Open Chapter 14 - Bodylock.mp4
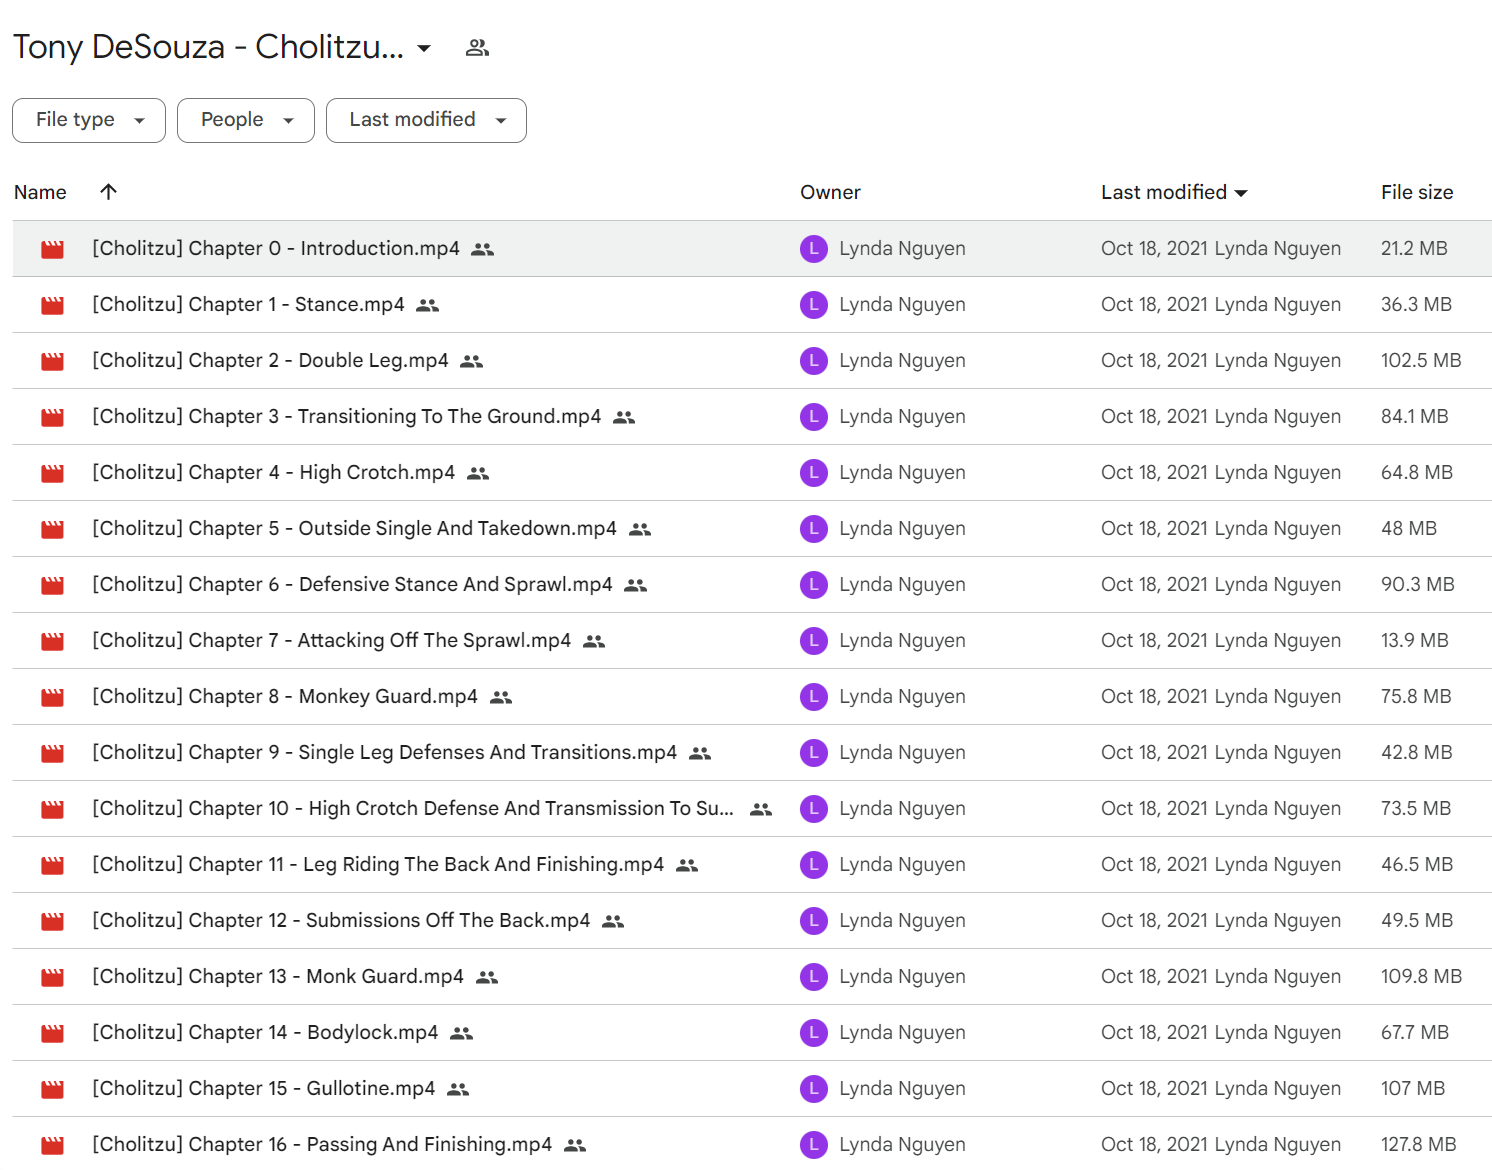This screenshot has width=1492, height=1170. (x=265, y=1032)
